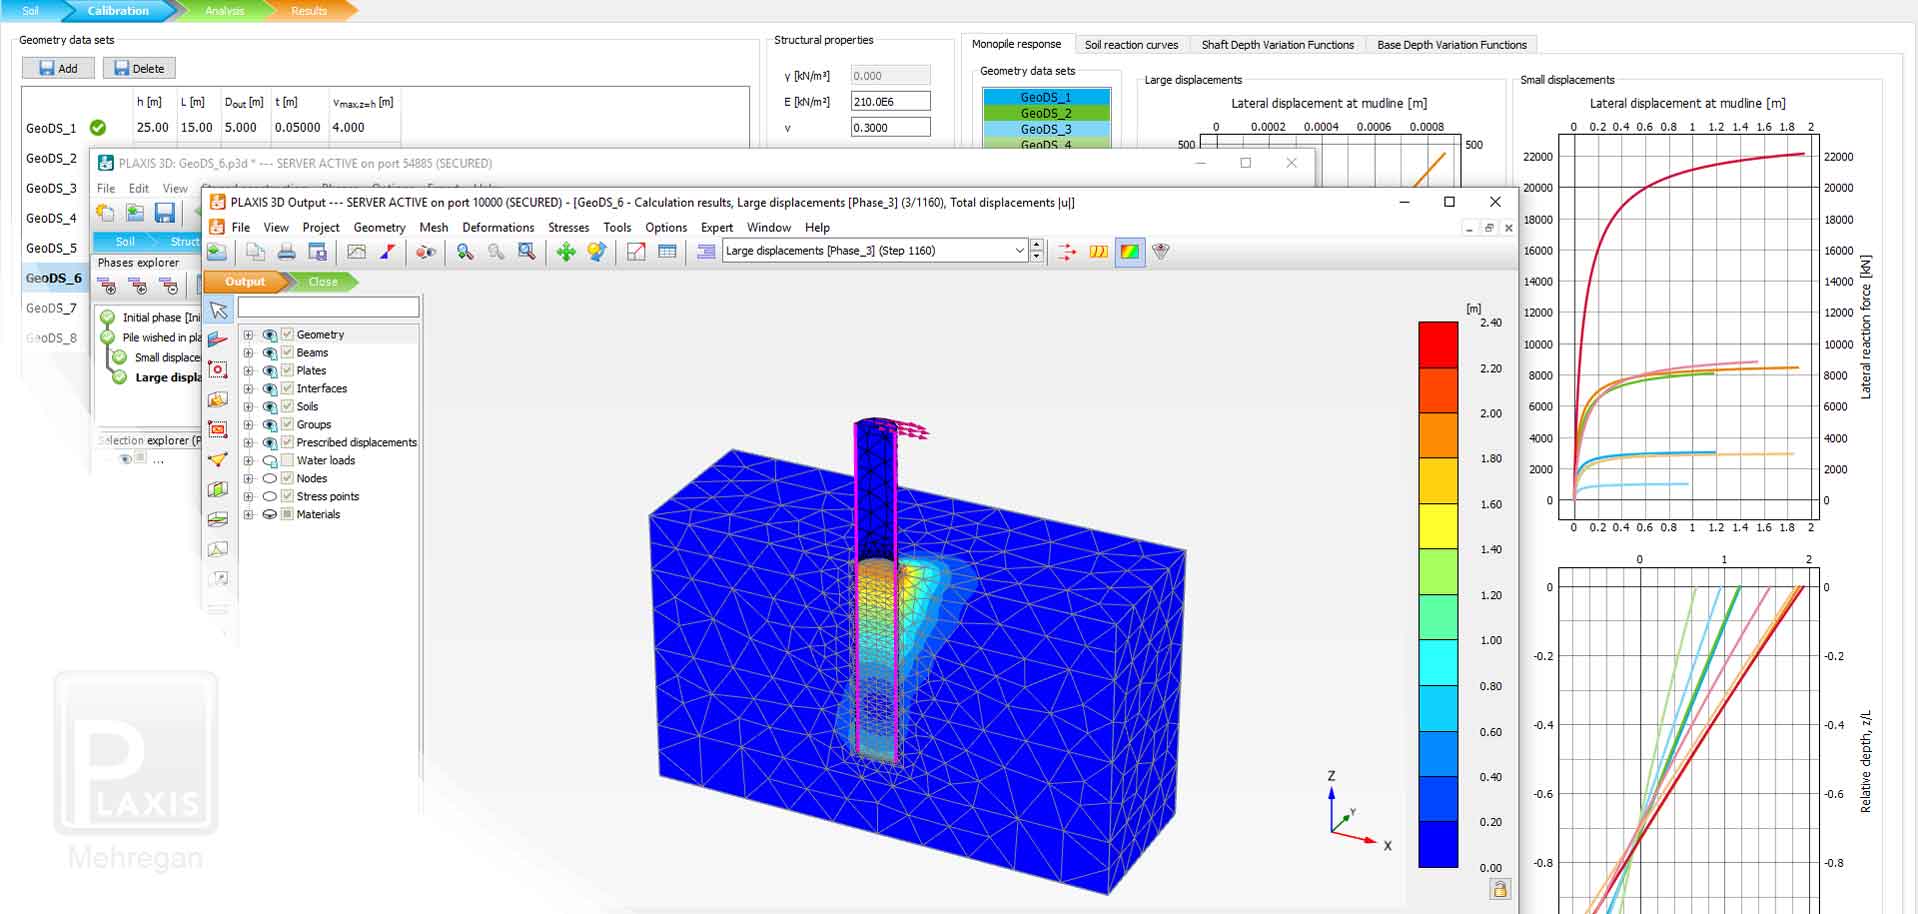Click the Delete geometry data set button
The width and height of the screenshot is (1918, 914).
(139, 68)
